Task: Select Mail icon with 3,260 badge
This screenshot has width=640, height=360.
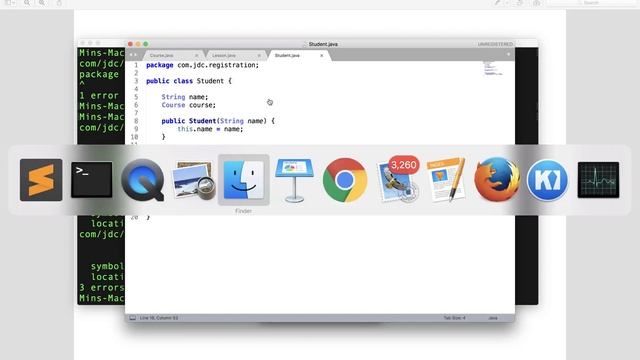Action: [397, 180]
